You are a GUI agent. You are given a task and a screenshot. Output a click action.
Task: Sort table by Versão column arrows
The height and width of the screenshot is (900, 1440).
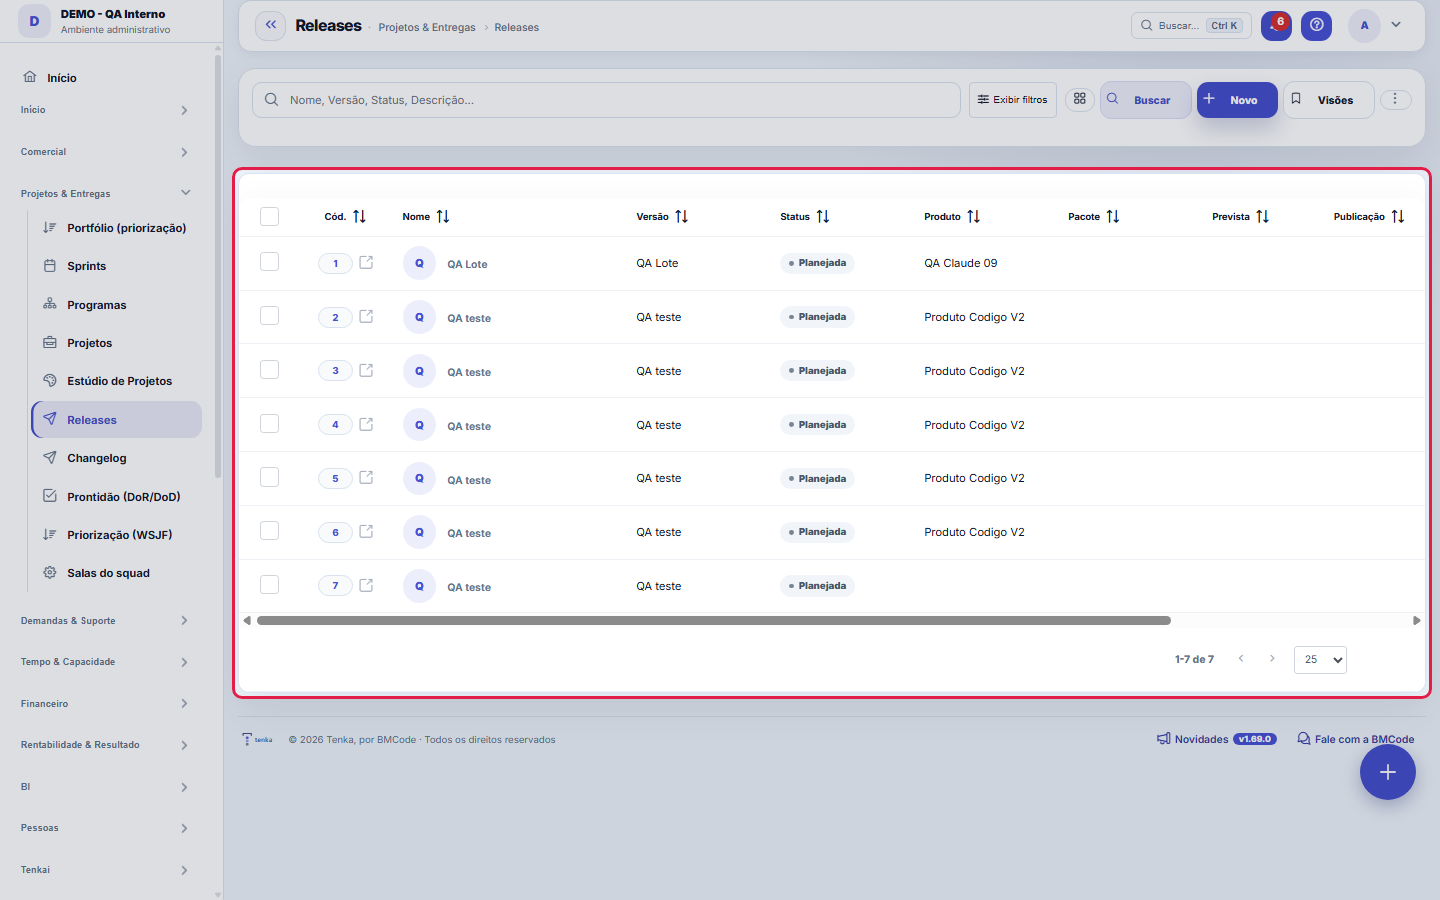pos(682,217)
